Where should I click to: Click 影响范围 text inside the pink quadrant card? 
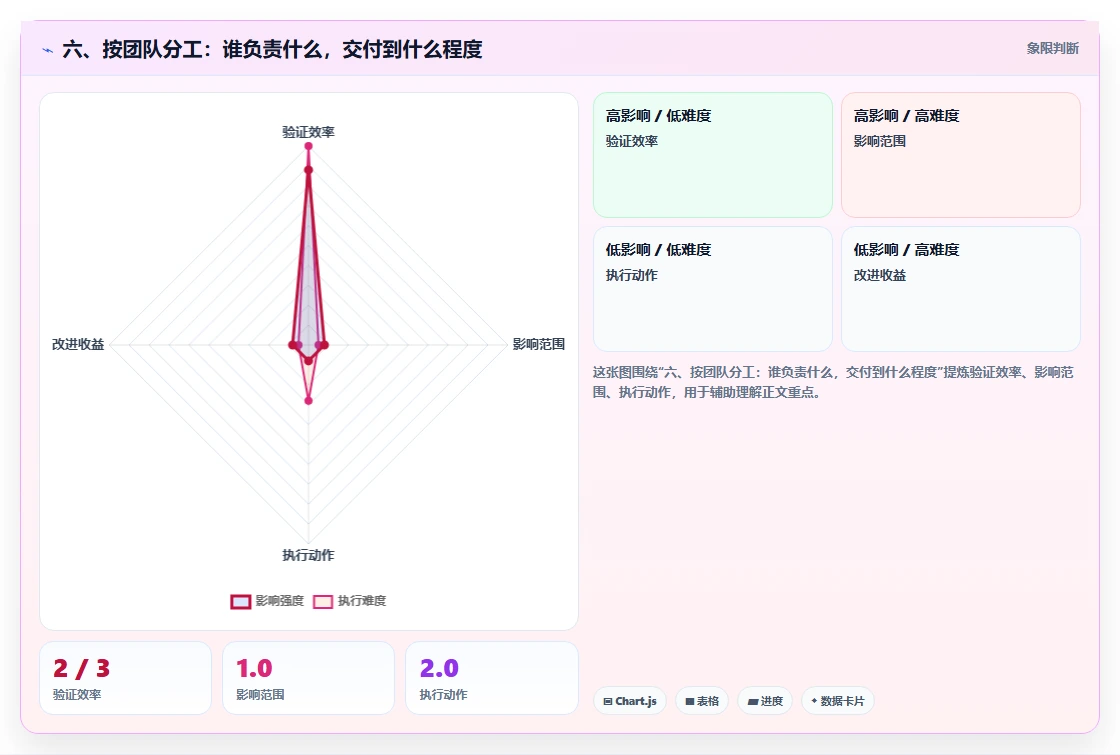880,141
